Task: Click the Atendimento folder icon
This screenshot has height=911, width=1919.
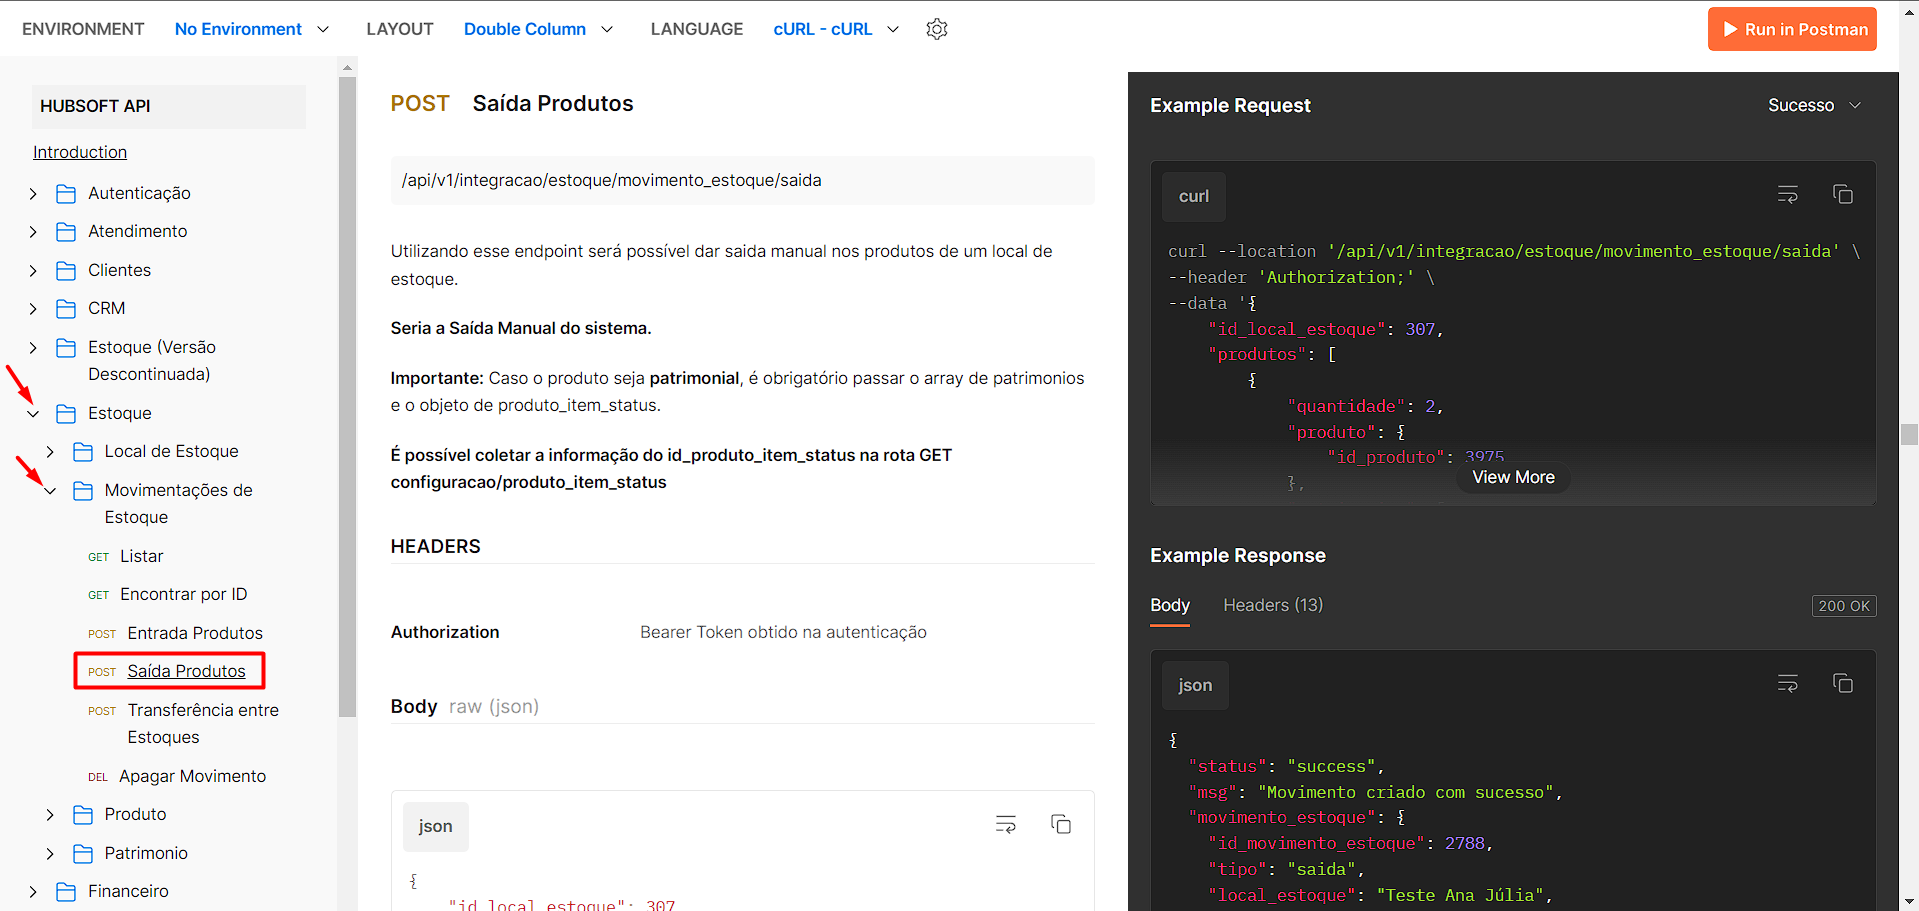Action: click(66, 232)
